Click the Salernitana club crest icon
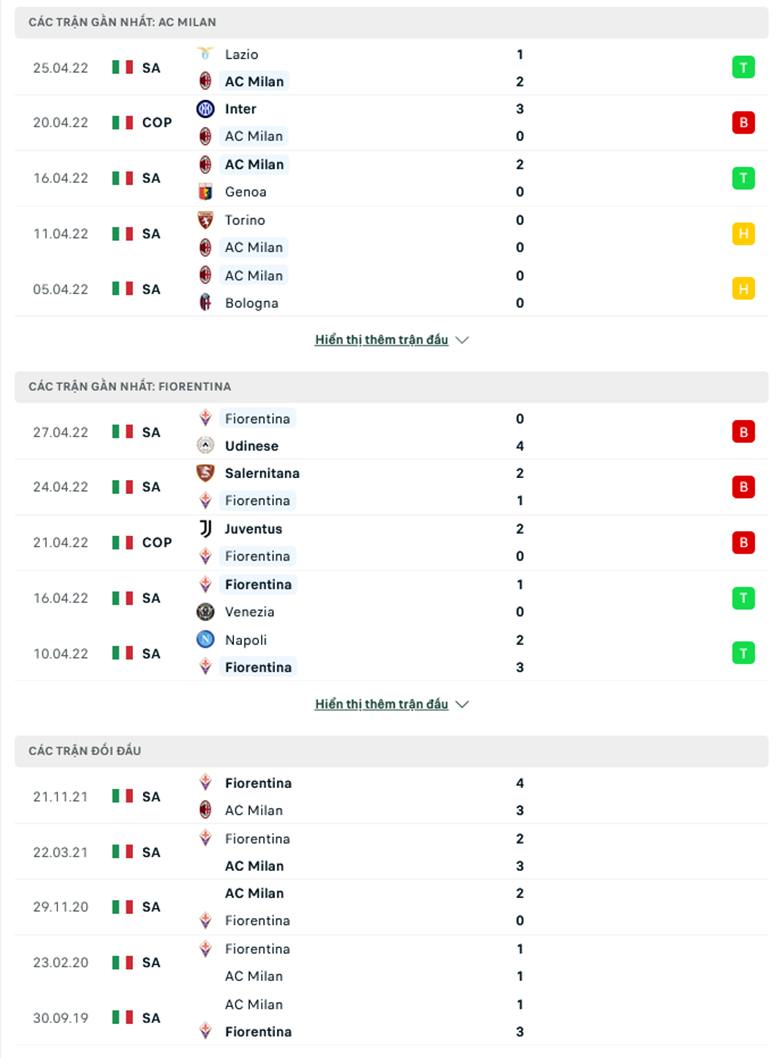The width and height of the screenshot is (780, 1058). point(205,473)
